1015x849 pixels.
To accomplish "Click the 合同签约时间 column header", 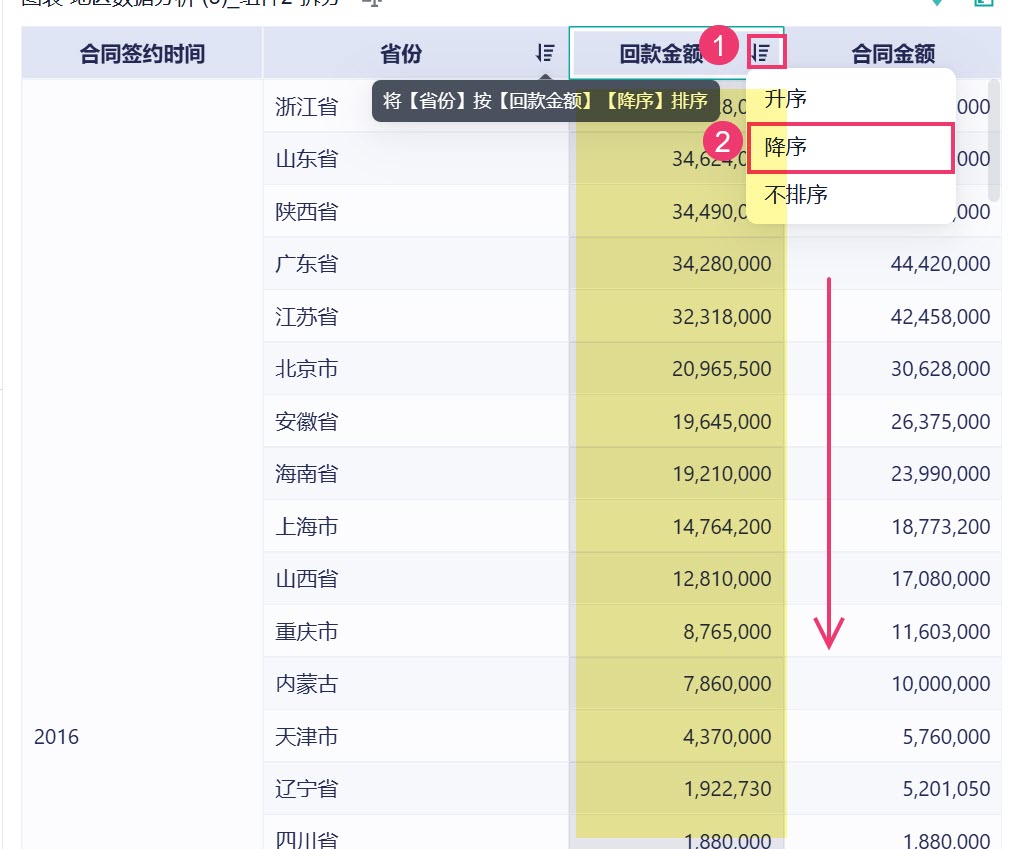I will pyautogui.click(x=142, y=54).
